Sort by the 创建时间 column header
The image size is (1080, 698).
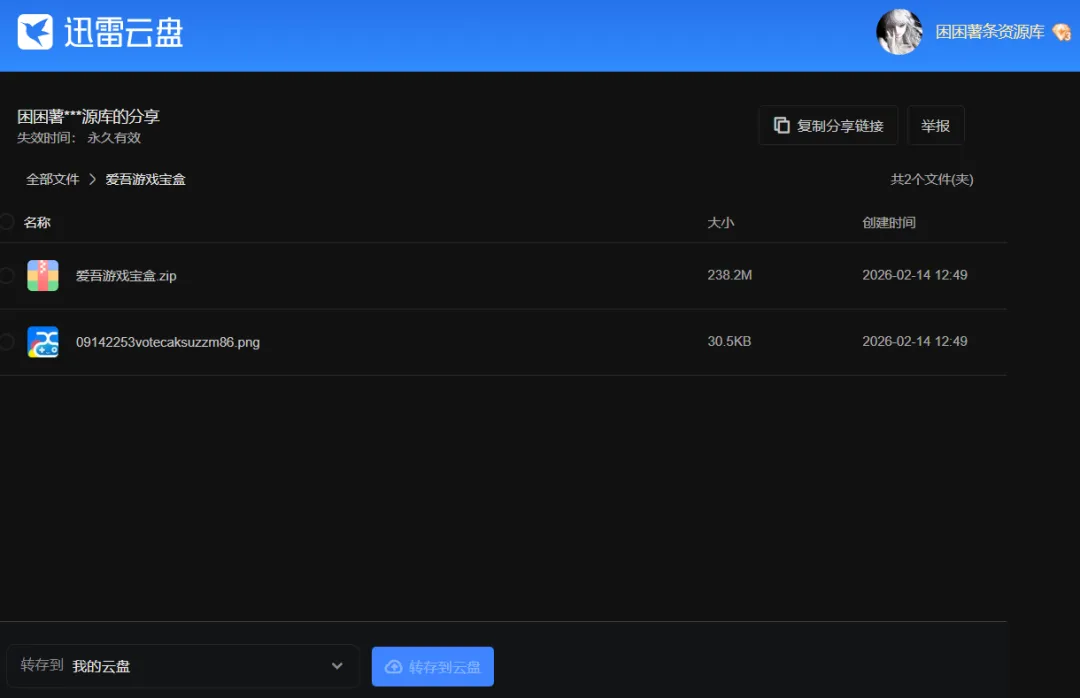[x=889, y=223]
